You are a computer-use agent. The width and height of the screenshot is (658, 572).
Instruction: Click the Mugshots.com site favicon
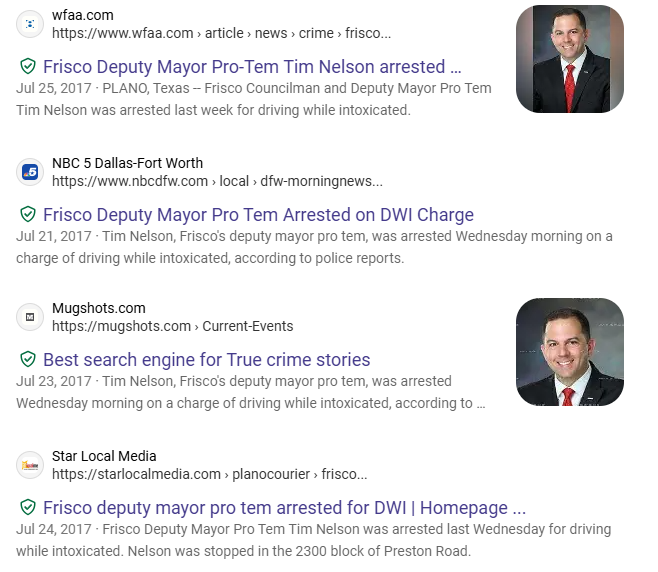coord(30,317)
